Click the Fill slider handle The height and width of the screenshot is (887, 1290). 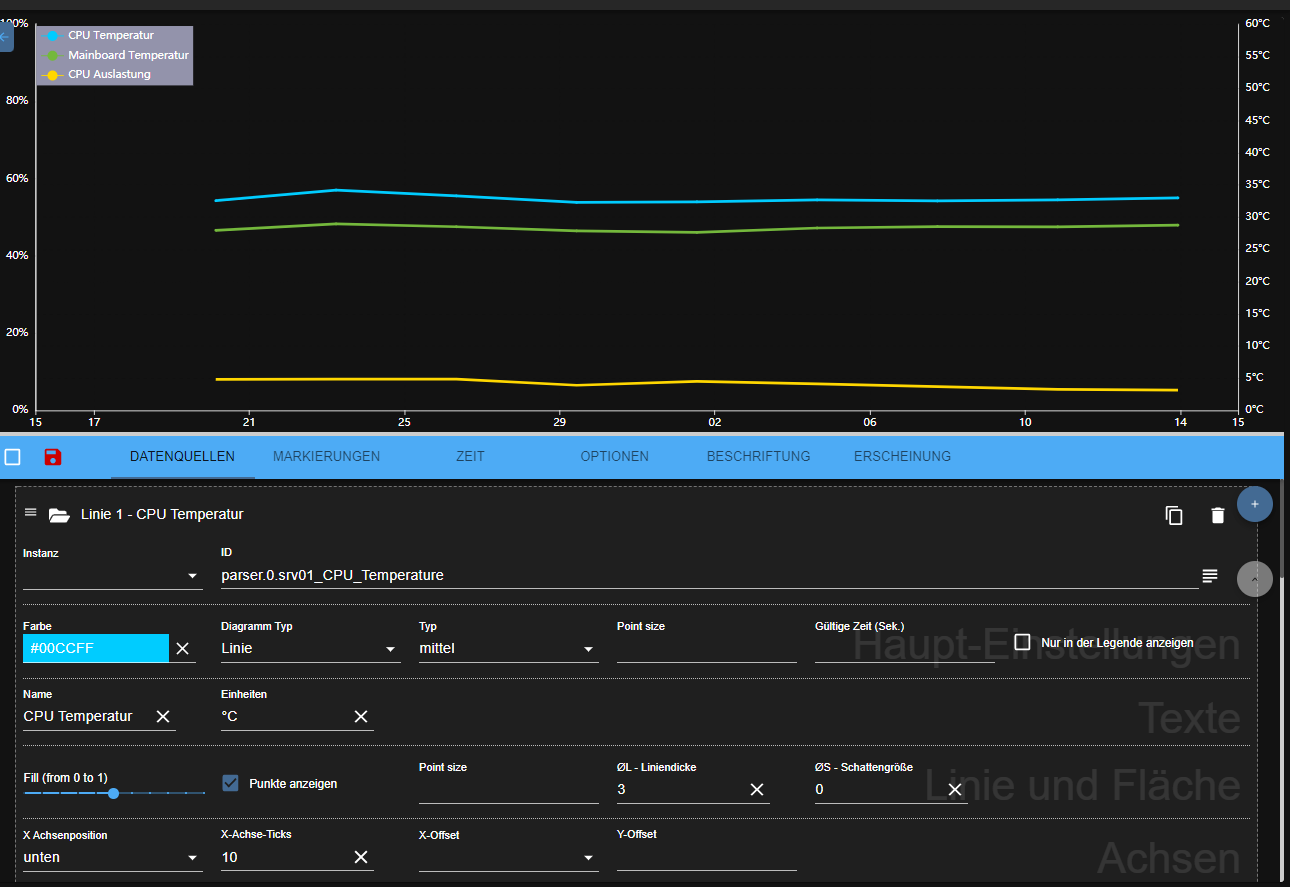click(x=114, y=793)
